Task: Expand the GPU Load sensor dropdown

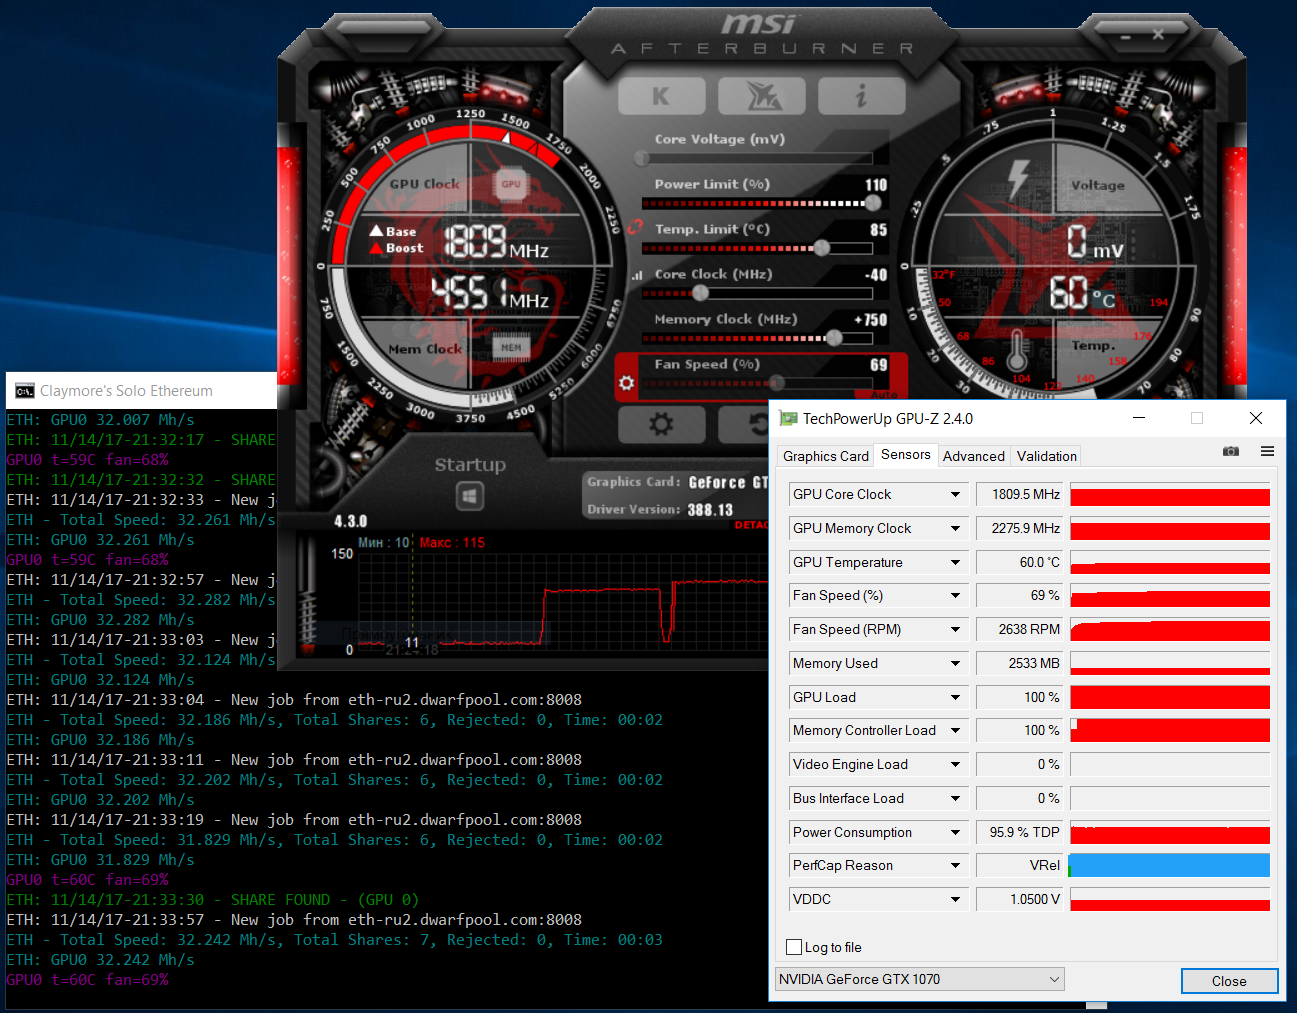Action: [x=955, y=698]
